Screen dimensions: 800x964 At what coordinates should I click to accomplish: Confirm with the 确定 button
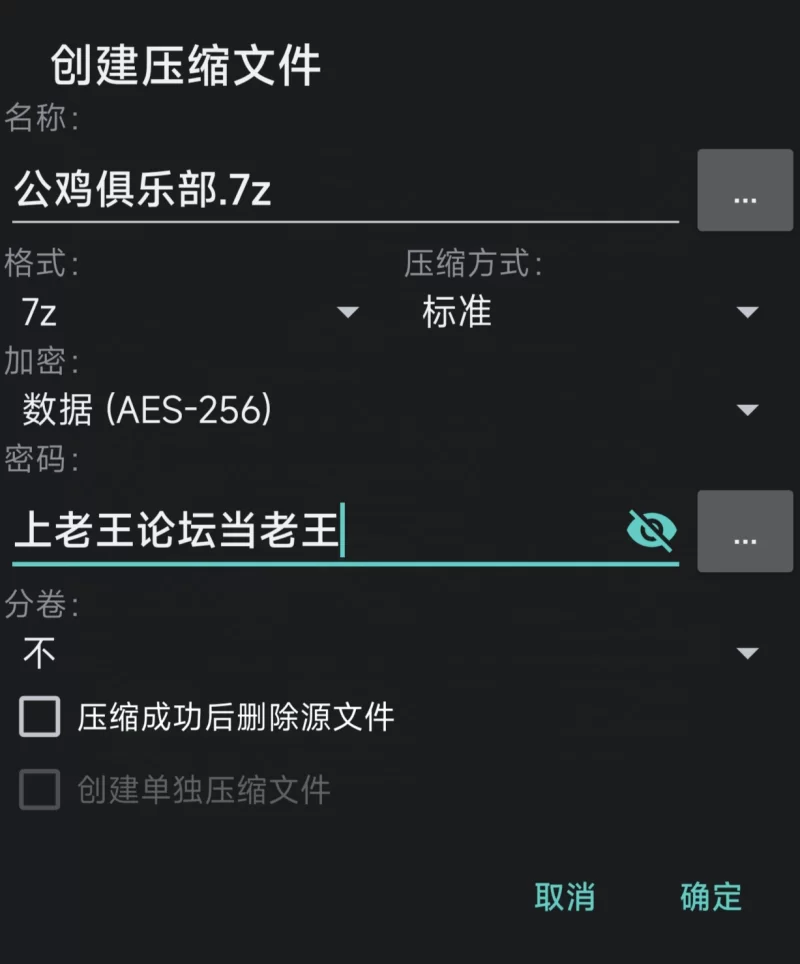[711, 897]
